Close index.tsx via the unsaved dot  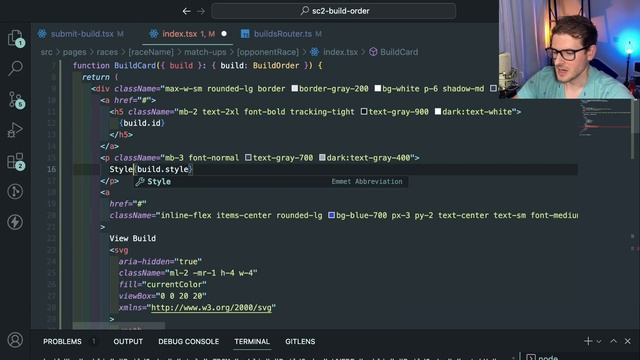(x=224, y=34)
